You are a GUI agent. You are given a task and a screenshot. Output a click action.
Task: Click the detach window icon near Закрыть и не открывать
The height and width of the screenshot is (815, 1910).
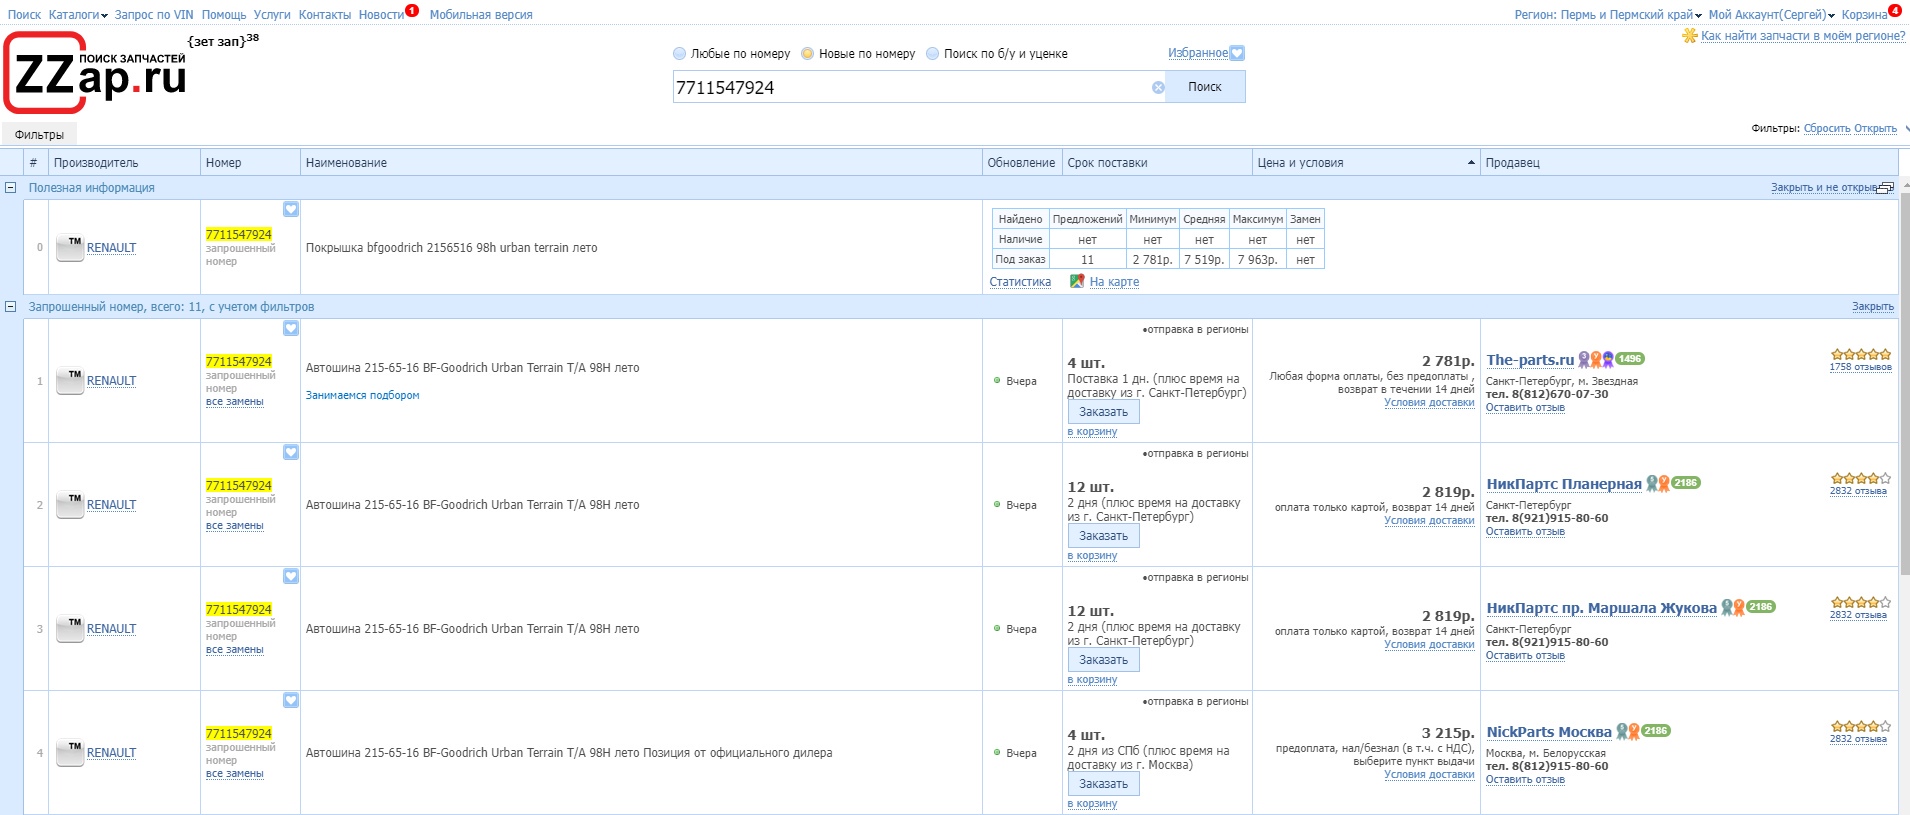coord(1886,188)
